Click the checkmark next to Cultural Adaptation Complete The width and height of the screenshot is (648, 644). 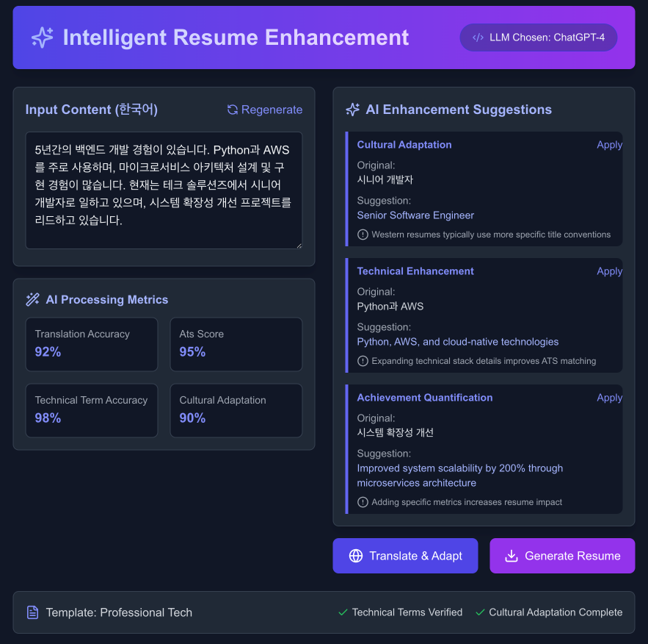coord(480,612)
